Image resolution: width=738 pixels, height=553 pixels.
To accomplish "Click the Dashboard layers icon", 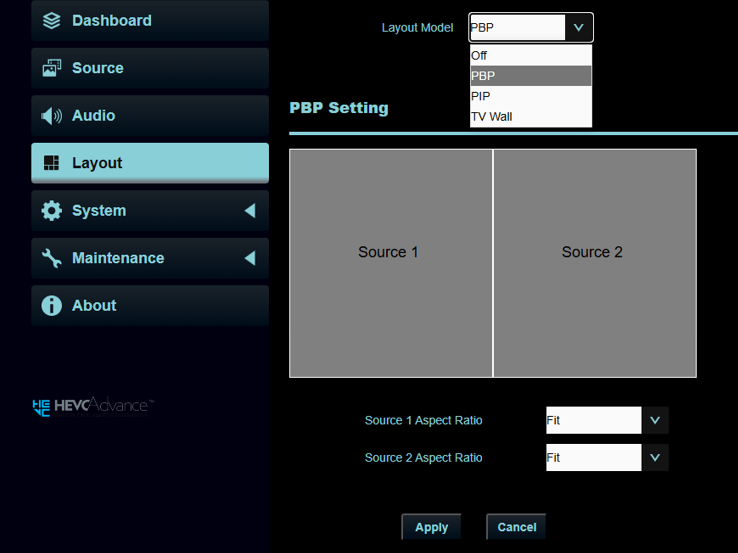I will coord(52,21).
